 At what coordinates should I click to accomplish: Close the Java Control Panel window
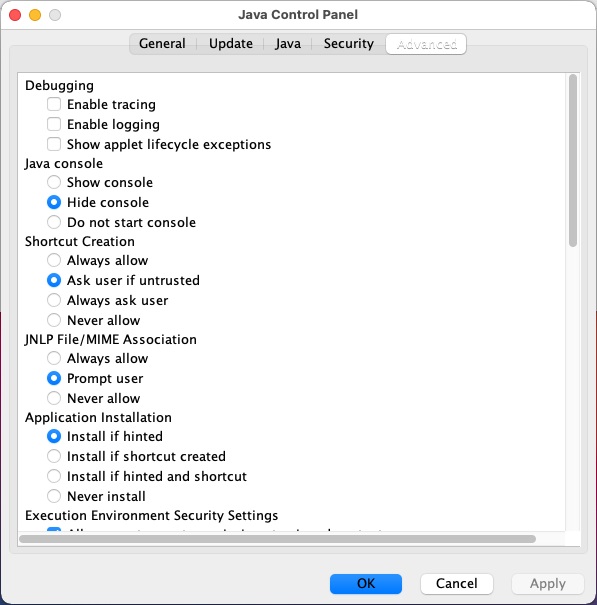[15, 15]
